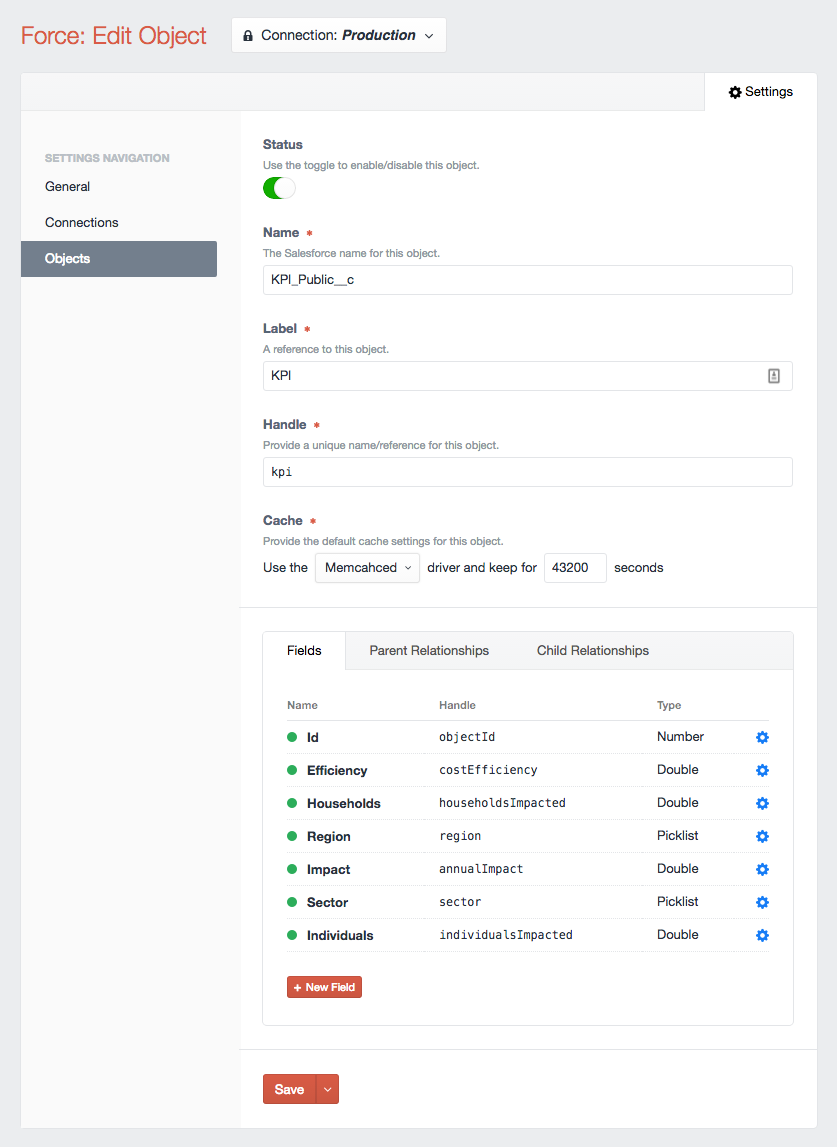Switch to the Settings tab
Viewport: 837px width, 1147px height.
click(761, 92)
